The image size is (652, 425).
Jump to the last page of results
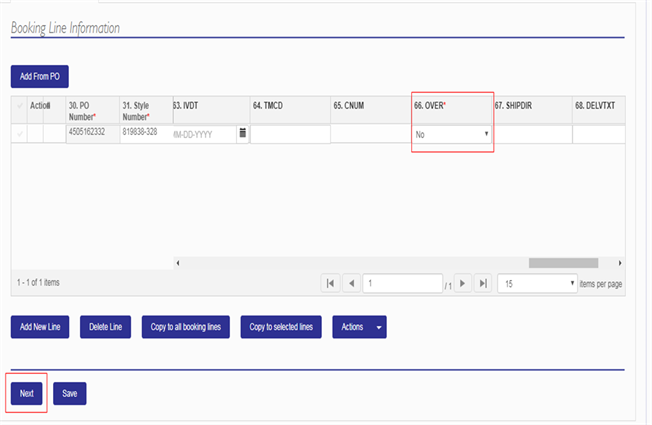pos(484,284)
